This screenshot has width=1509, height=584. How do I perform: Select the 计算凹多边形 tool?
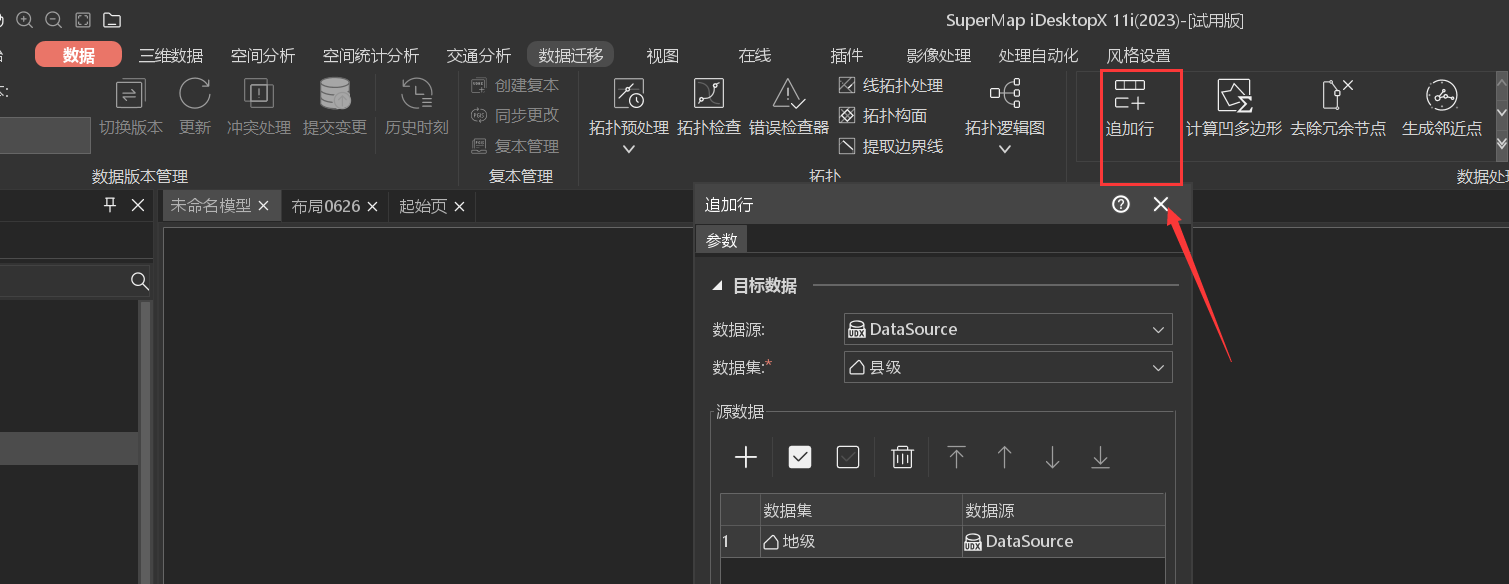(1233, 96)
